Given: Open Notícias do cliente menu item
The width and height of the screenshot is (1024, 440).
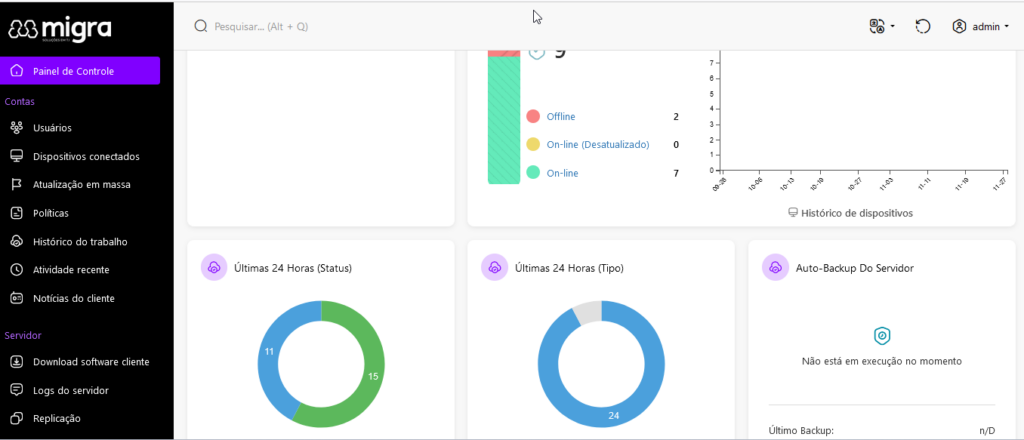Looking at the screenshot, I should 87,298.
